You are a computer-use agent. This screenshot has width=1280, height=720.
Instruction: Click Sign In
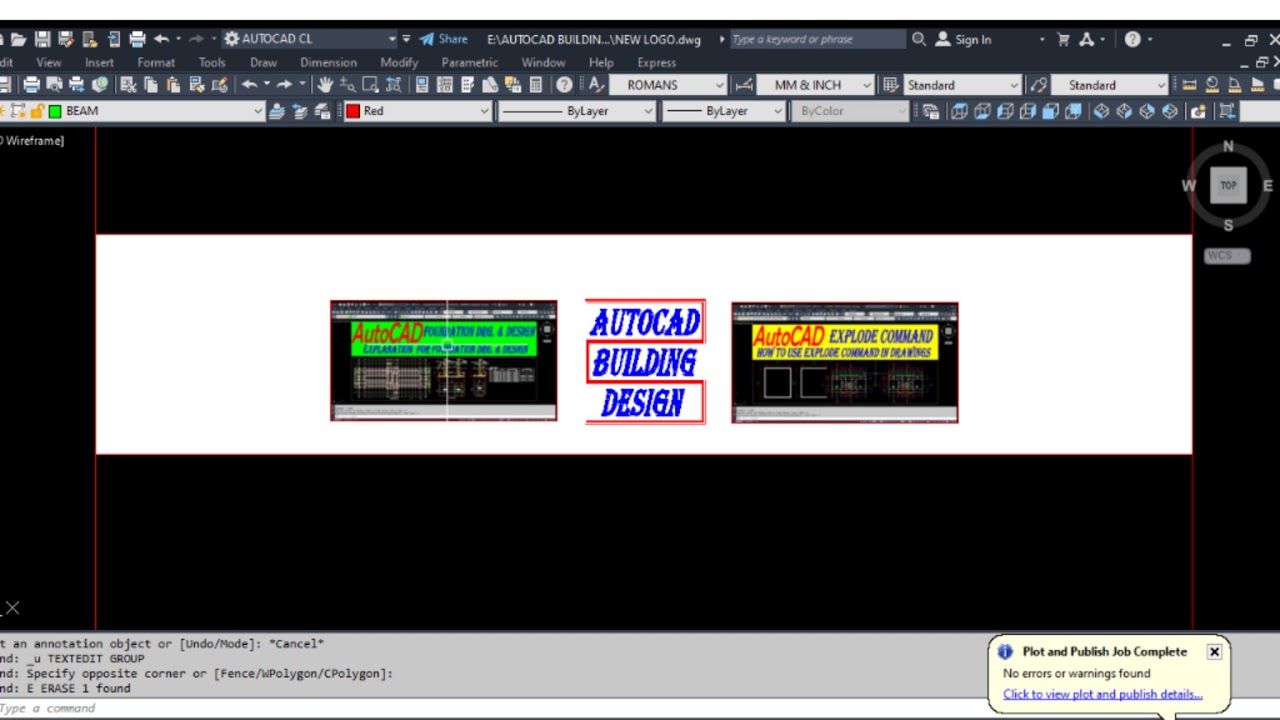tap(964, 39)
